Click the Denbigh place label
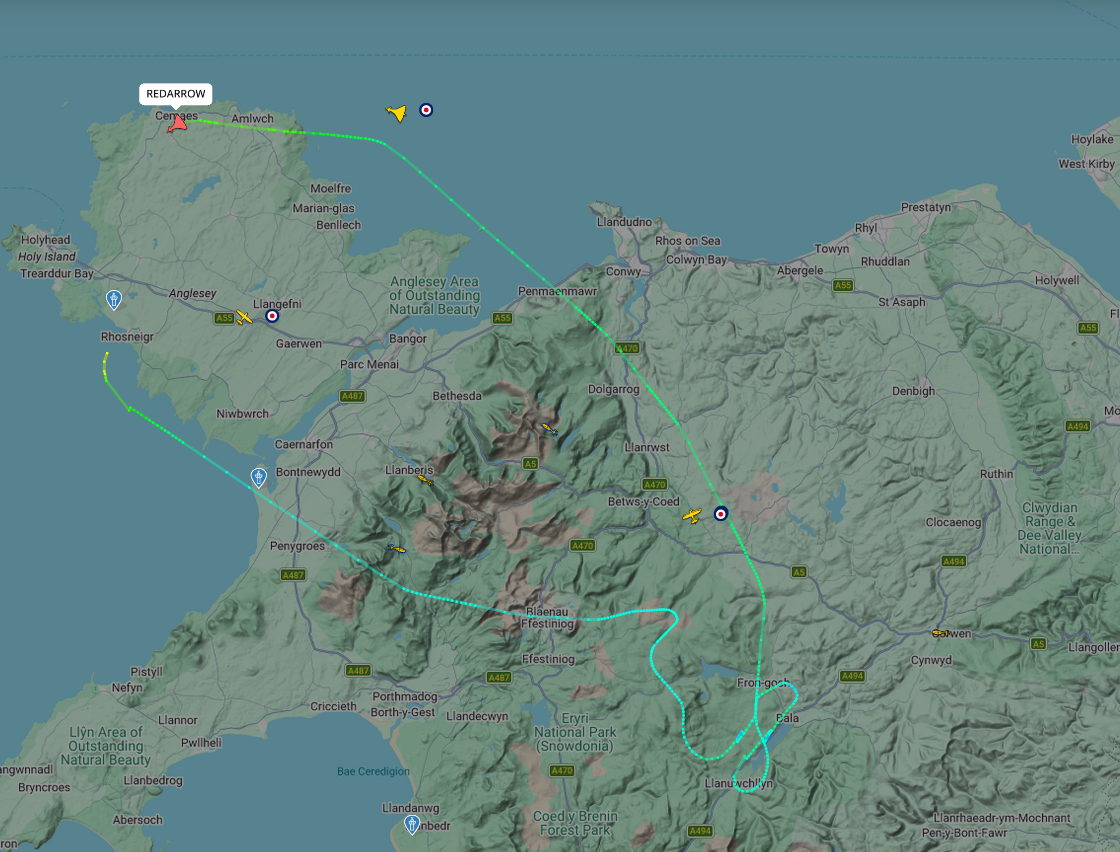Viewport: 1120px width, 852px height. point(914,391)
